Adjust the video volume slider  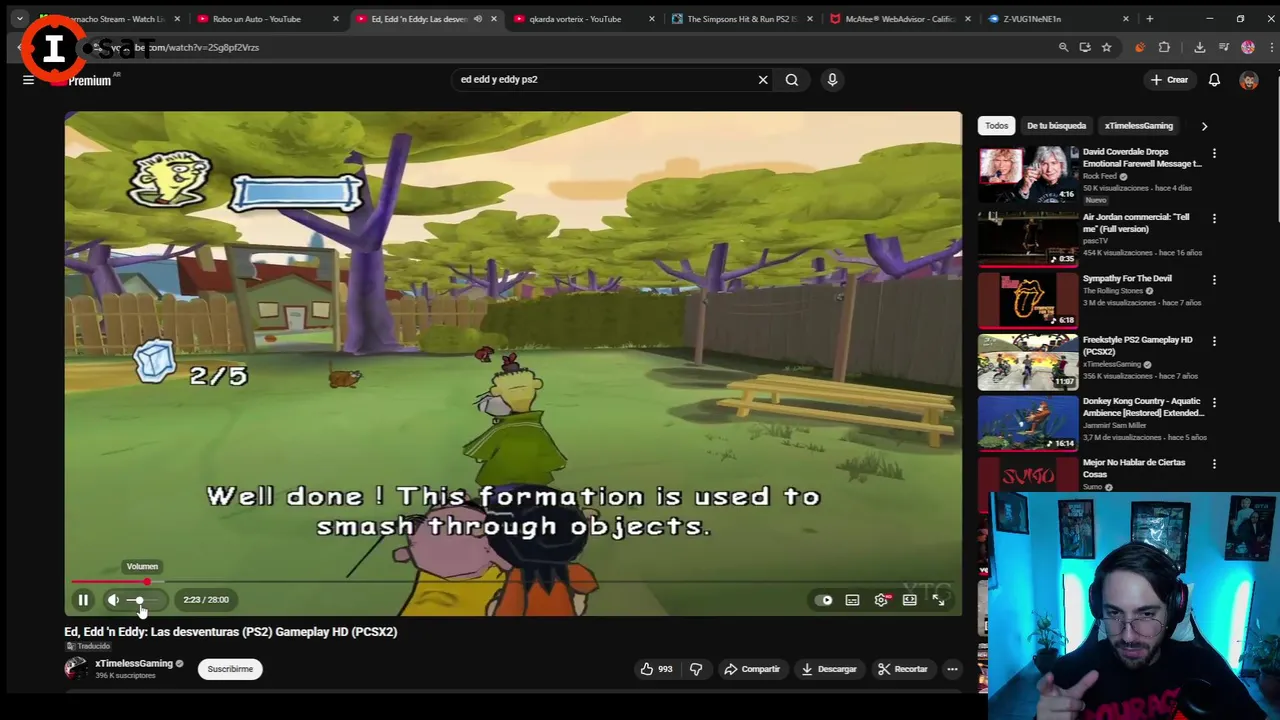pos(145,600)
